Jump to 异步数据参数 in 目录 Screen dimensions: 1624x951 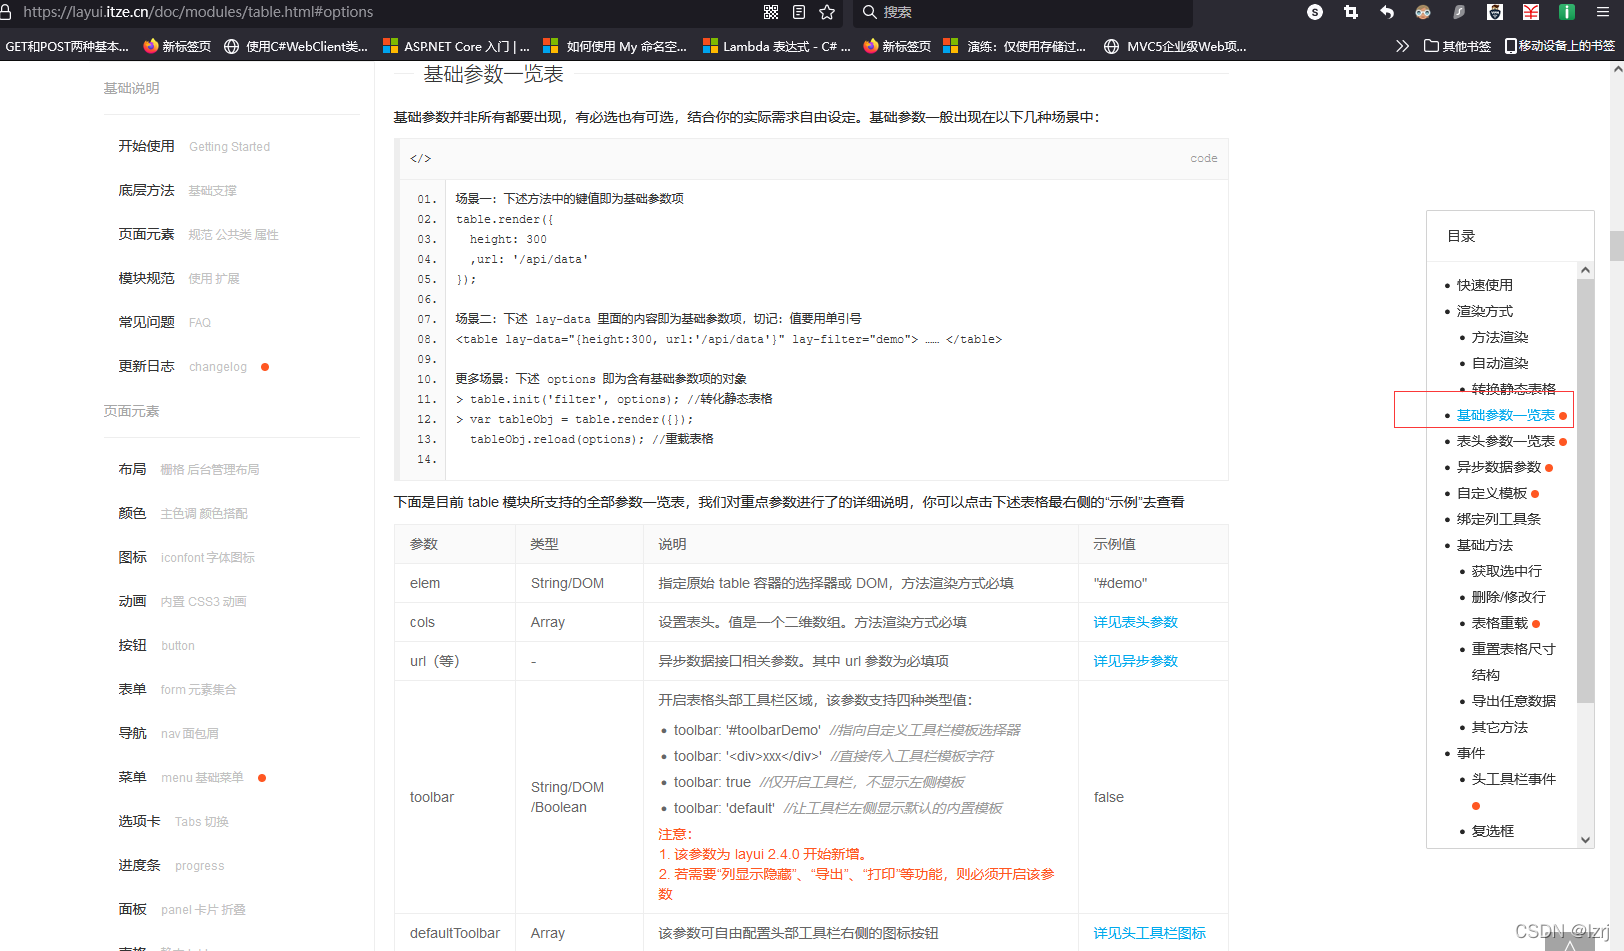1498,467
